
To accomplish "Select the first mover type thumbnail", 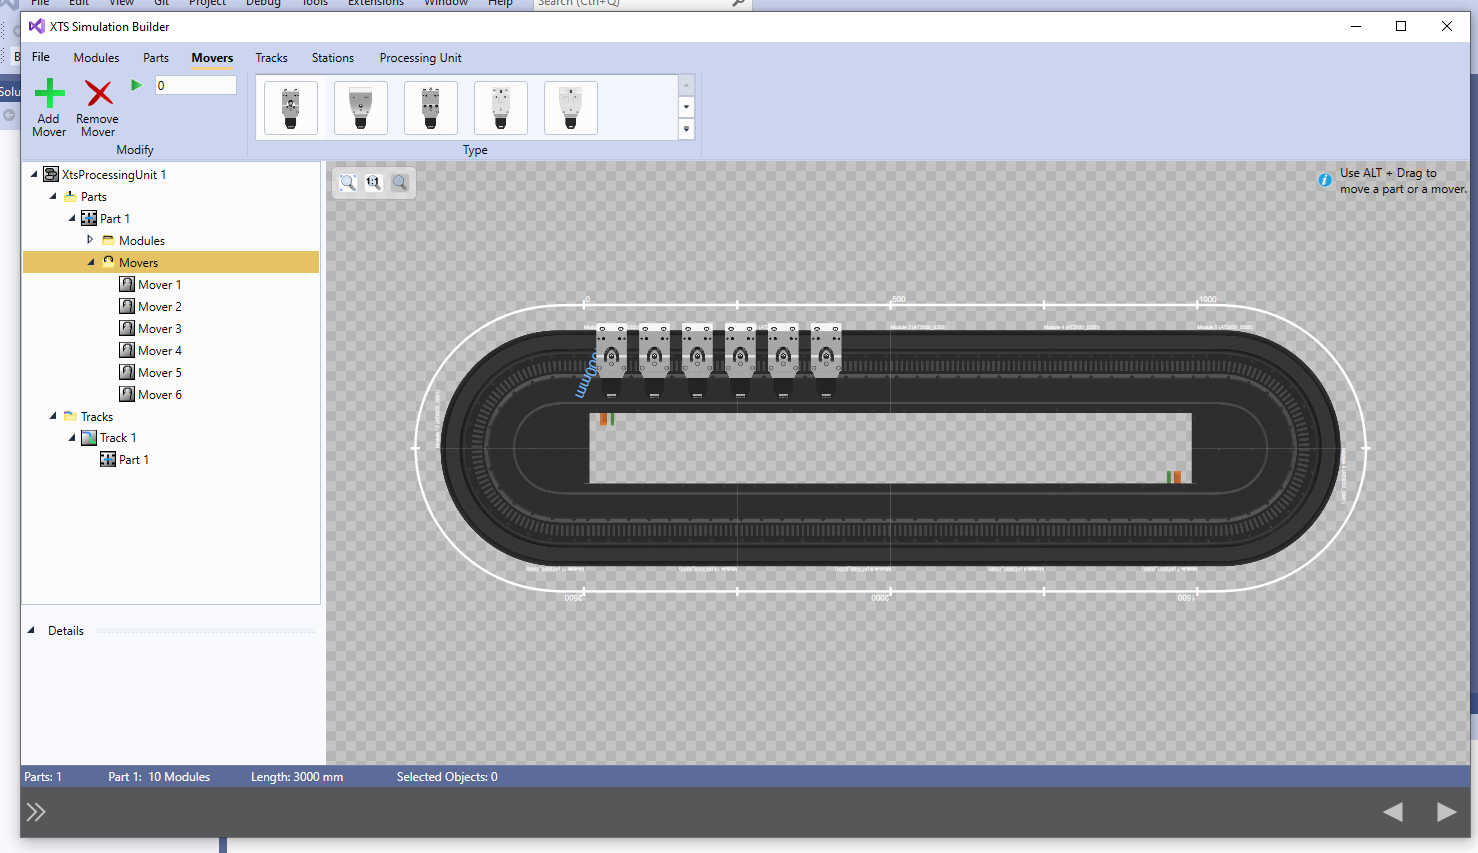I will tap(291, 108).
